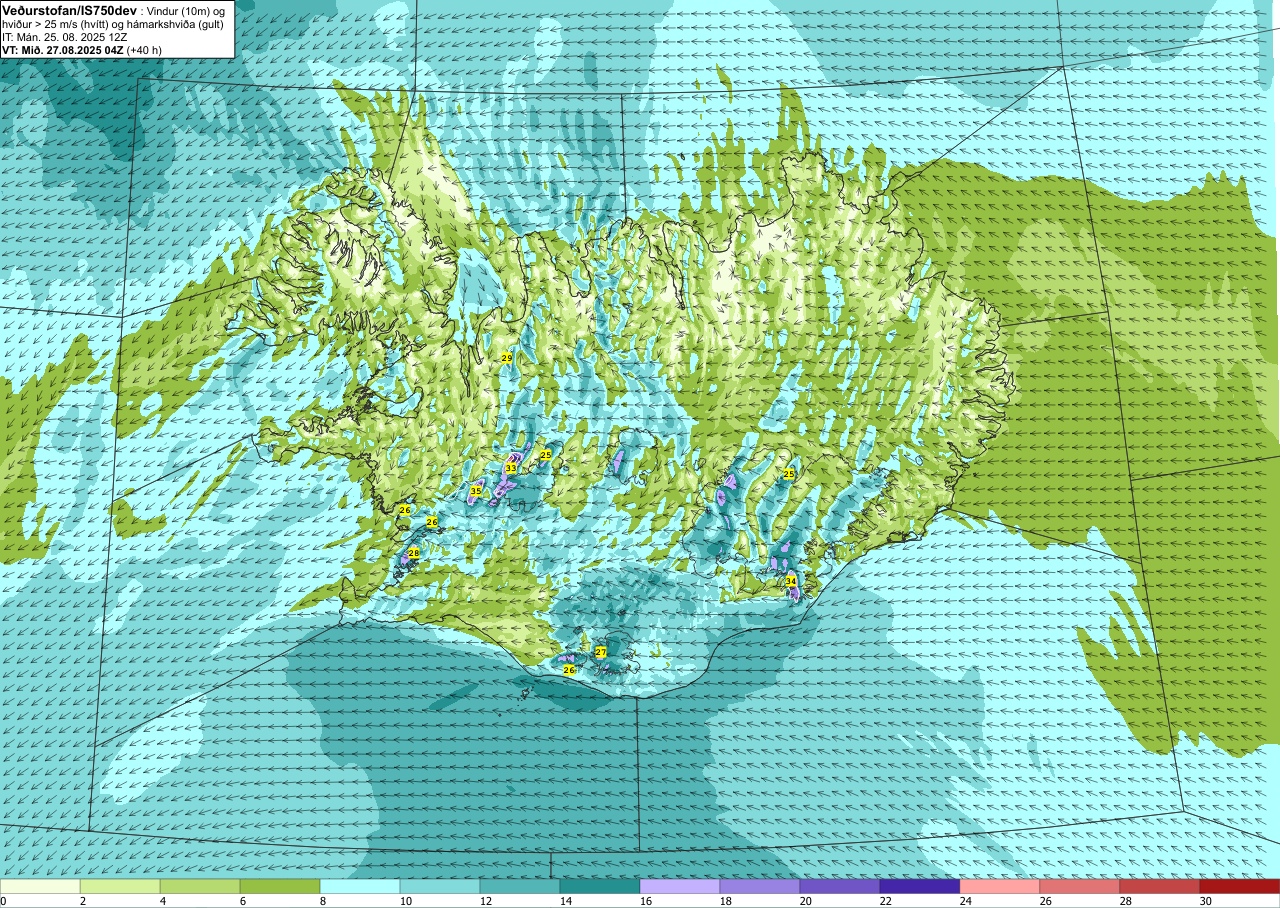Click the salmon 26–28 m/s legend swatch
Image resolution: width=1280 pixels, height=908 pixels.
tap(1080, 886)
